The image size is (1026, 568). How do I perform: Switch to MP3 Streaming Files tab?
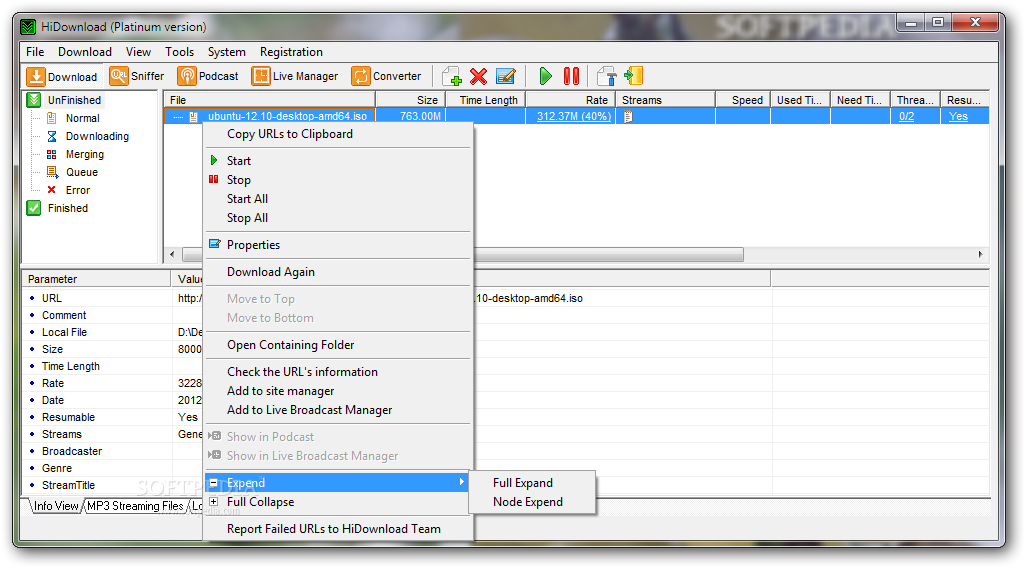coord(135,506)
